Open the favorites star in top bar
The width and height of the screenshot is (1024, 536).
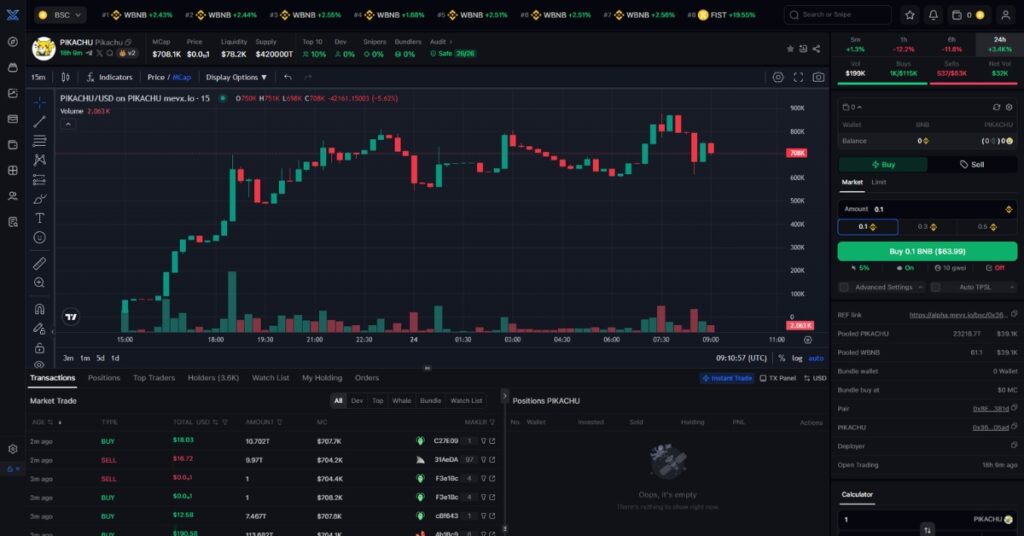click(x=910, y=14)
